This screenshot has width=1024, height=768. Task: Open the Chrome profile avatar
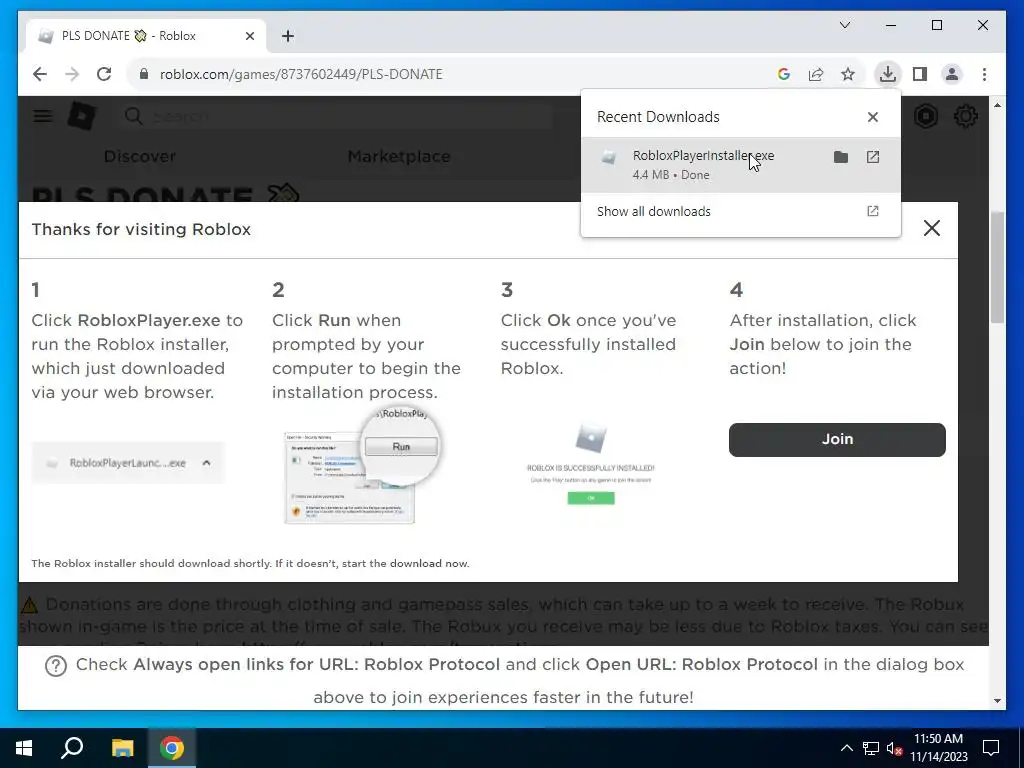pyautogui.click(x=952, y=74)
